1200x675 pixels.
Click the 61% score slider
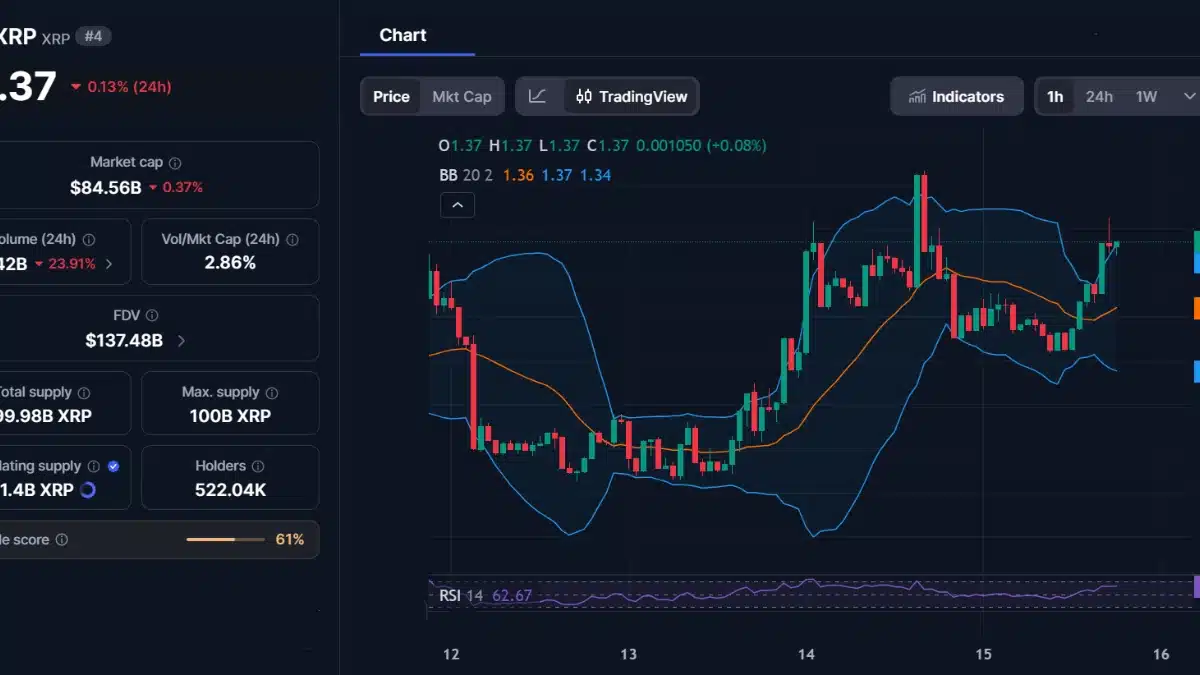(225, 539)
